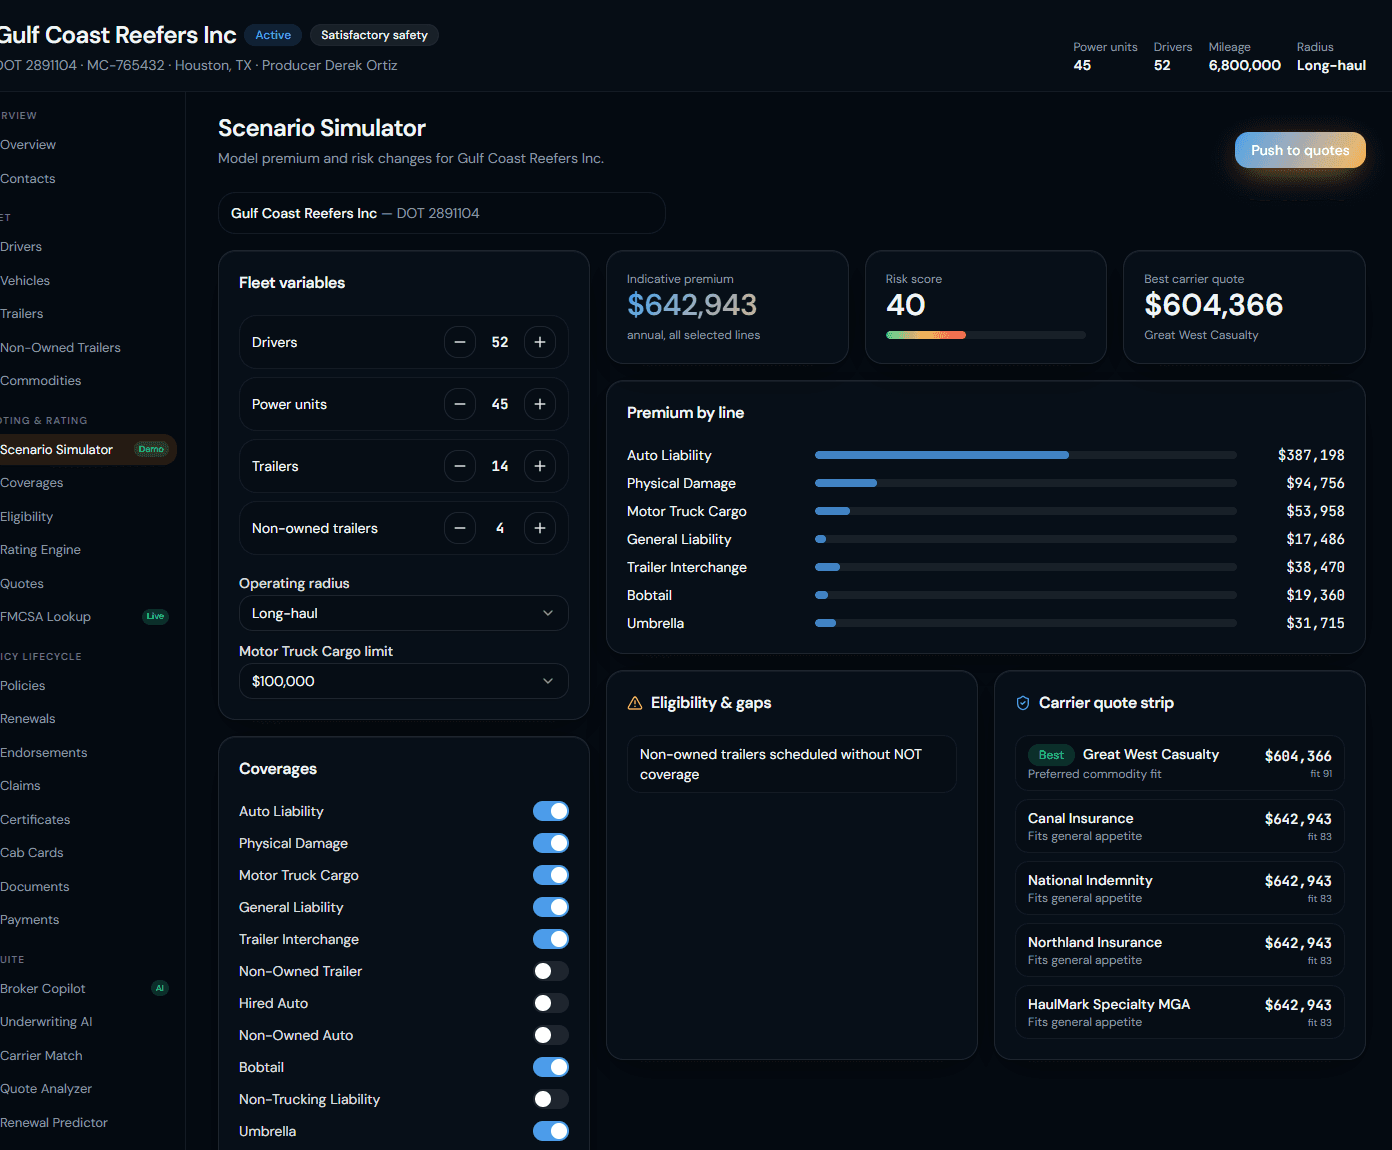Viewport: 1392px width, 1150px height.
Task: Click the Best carrier quote $604,366 value
Action: (x=1214, y=305)
